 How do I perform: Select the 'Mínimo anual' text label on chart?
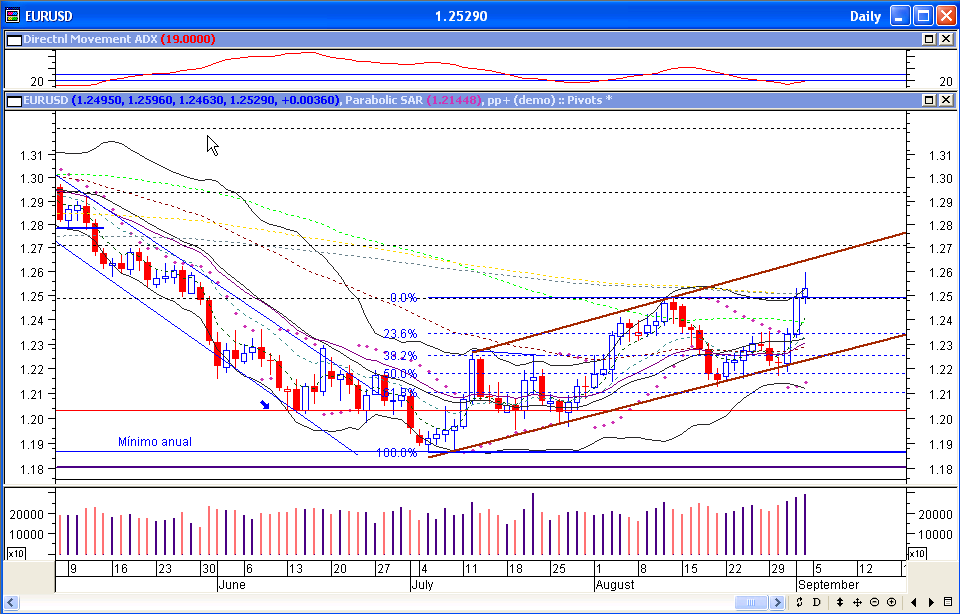[155, 441]
